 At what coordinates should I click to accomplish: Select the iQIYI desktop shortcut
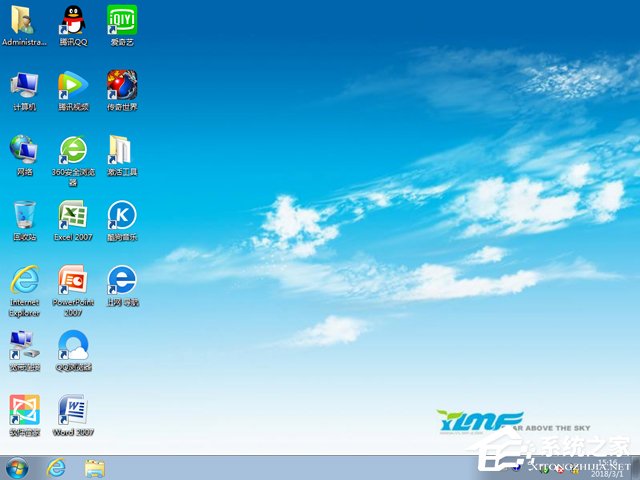122,20
